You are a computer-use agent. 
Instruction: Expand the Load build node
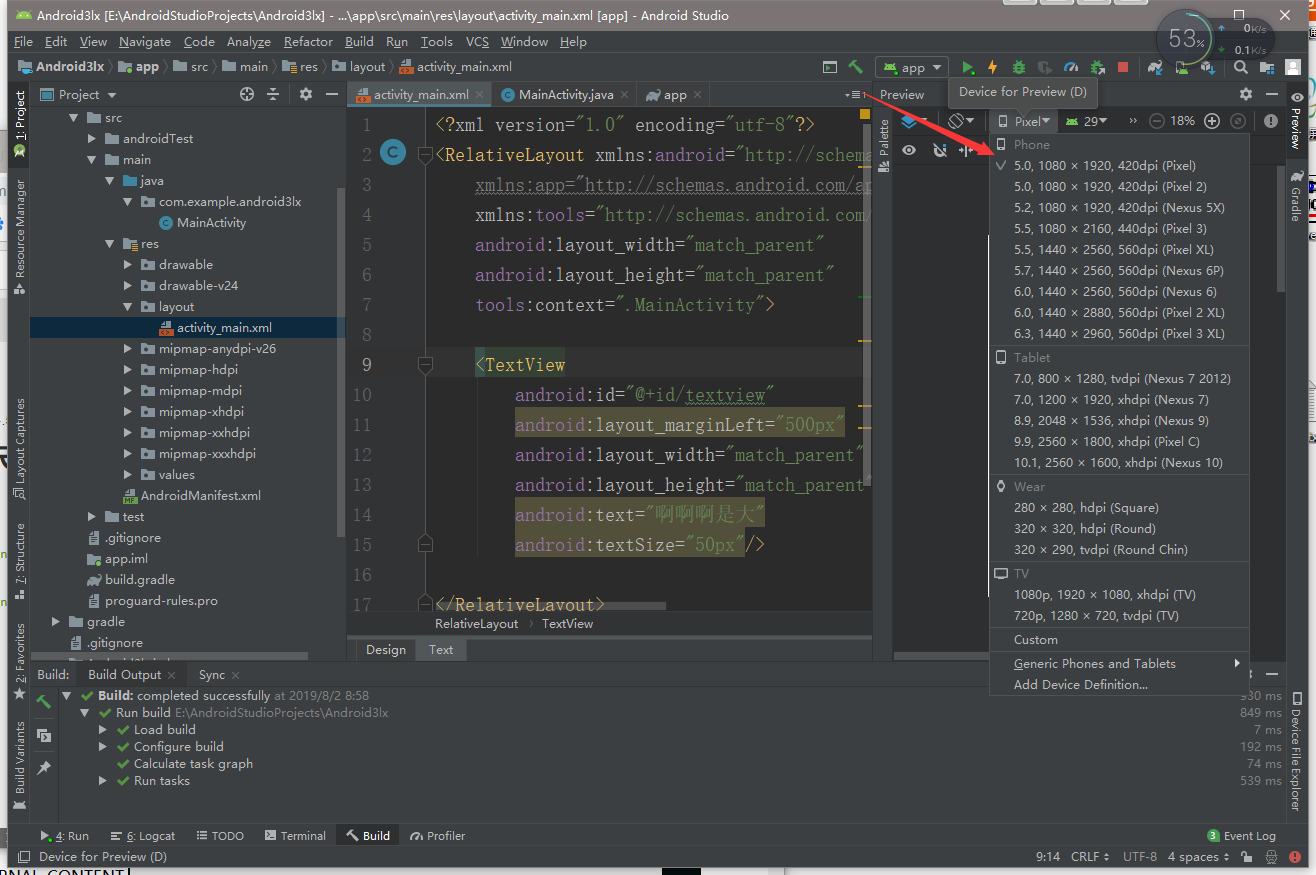pyautogui.click(x=103, y=730)
